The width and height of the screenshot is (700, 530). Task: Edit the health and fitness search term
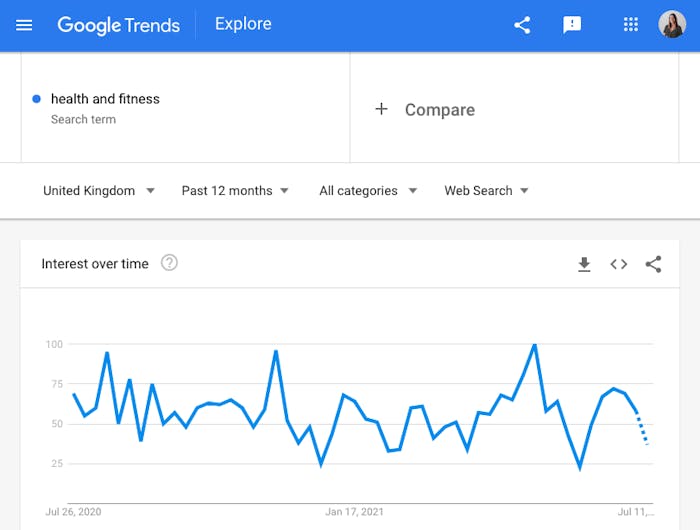(x=105, y=99)
